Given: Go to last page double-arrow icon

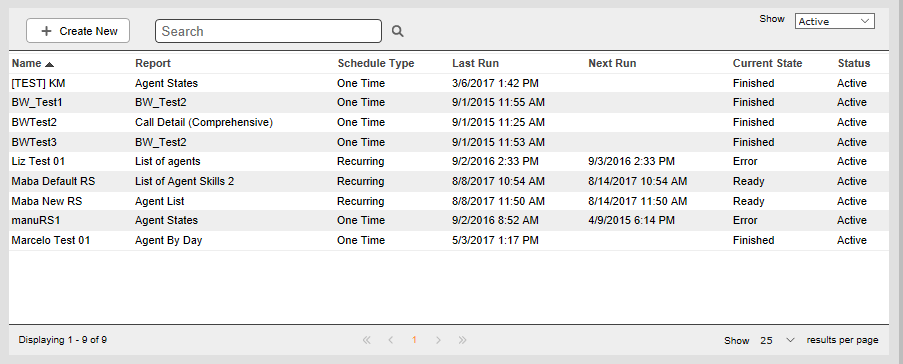Looking at the screenshot, I should pos(462,340).
